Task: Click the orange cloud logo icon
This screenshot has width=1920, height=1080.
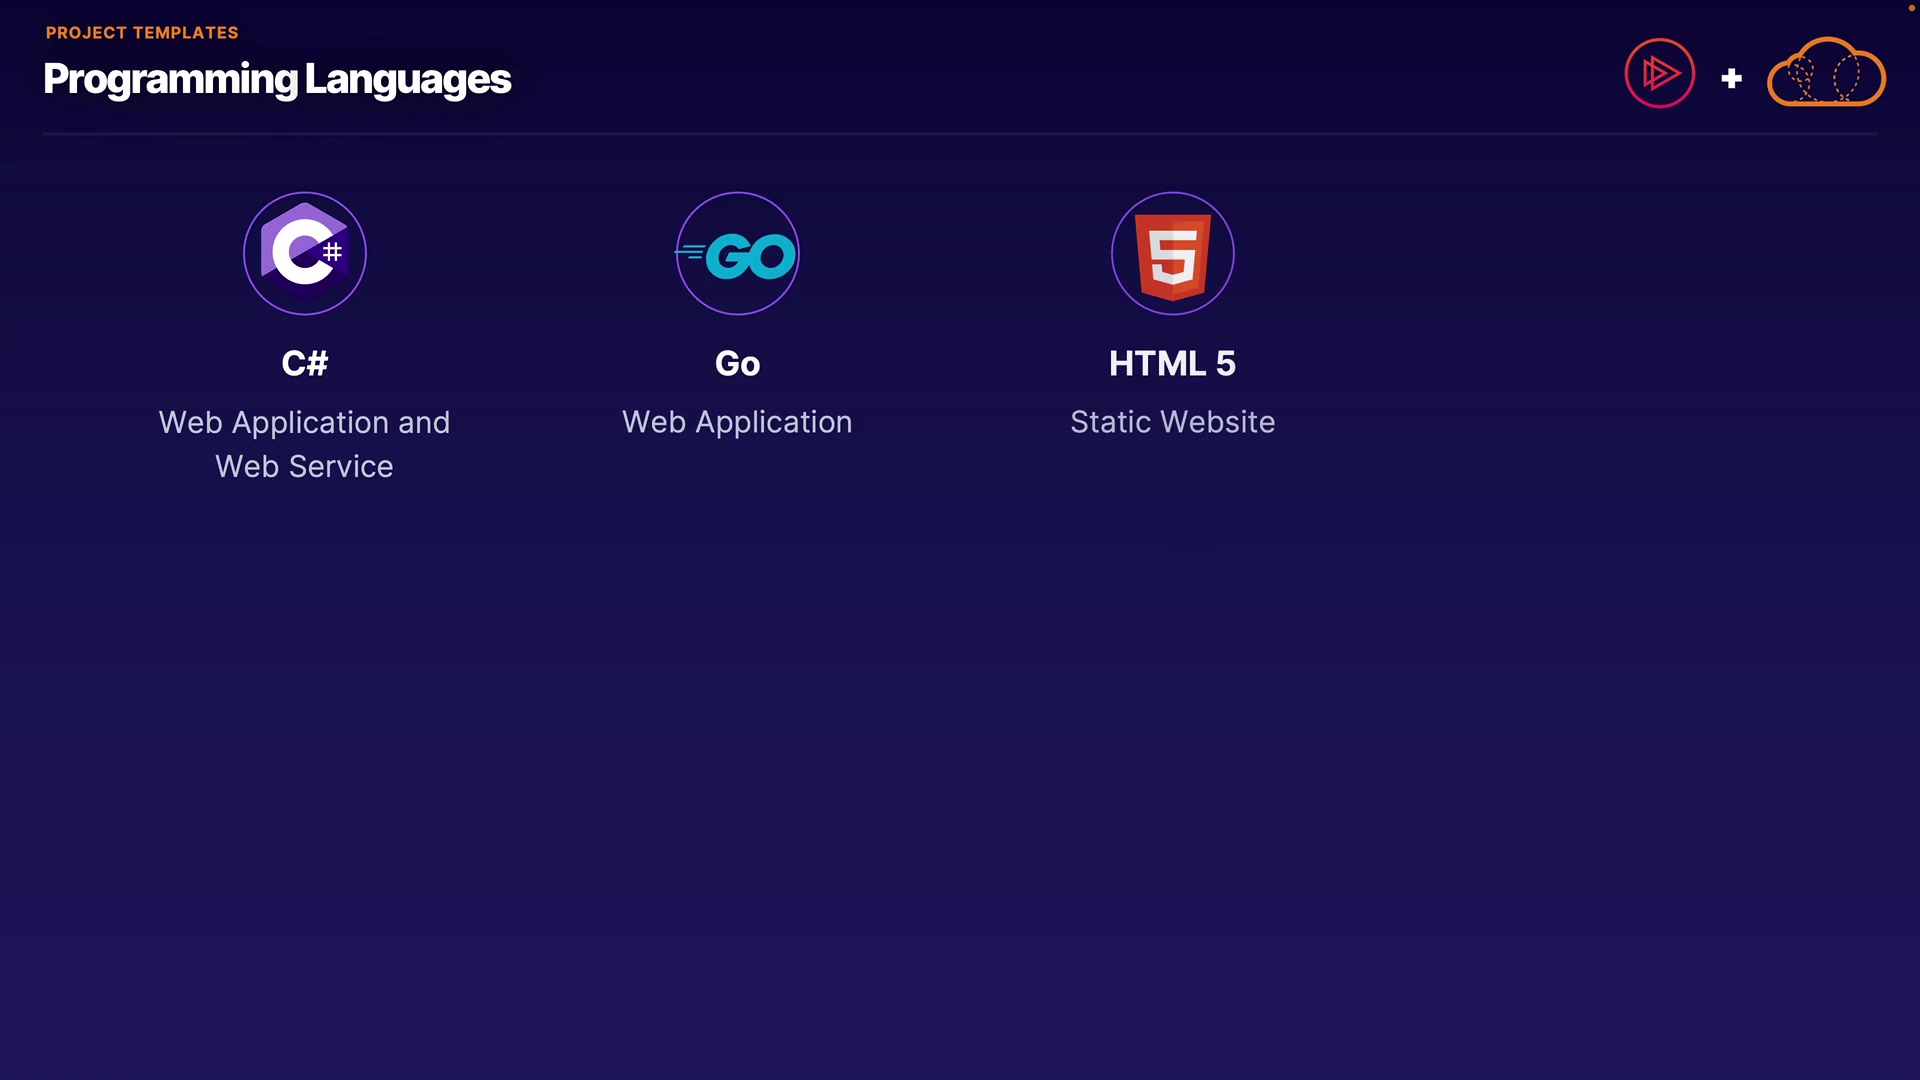Action: pyautogui.click(x=1826, y=73)
